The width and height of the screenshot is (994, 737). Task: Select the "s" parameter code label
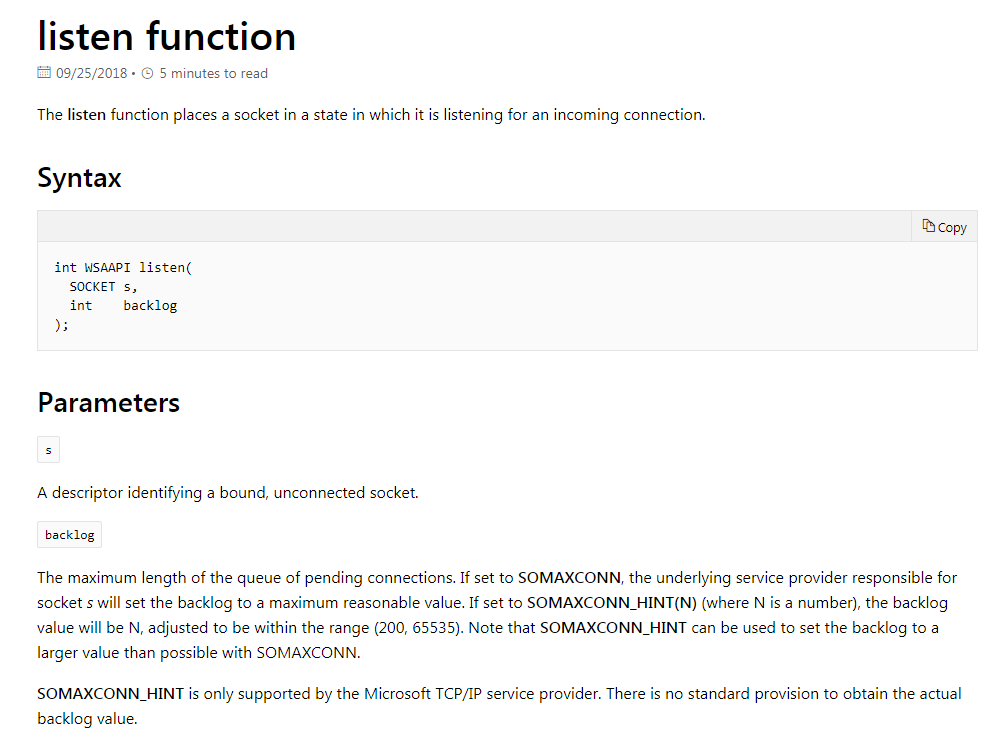[48, 450]
